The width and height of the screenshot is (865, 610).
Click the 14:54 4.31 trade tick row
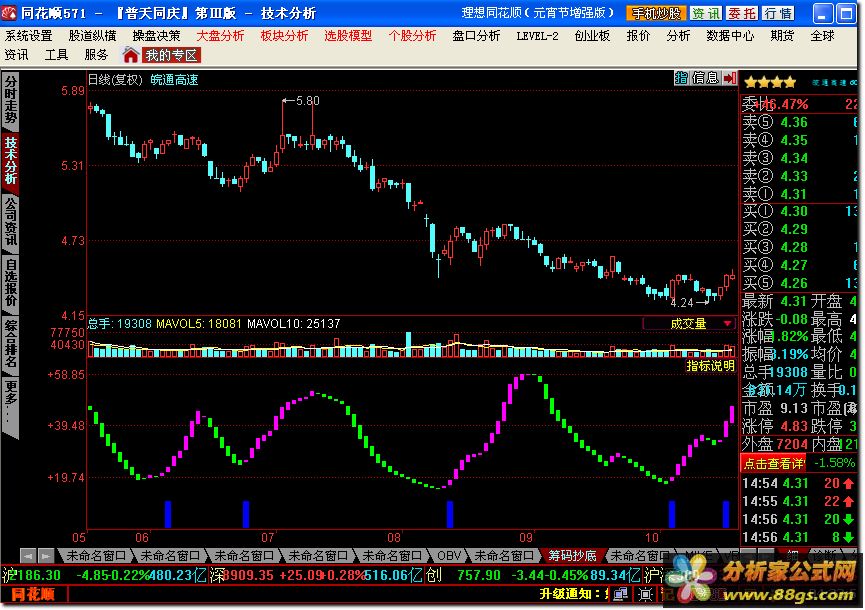point(799,484)
